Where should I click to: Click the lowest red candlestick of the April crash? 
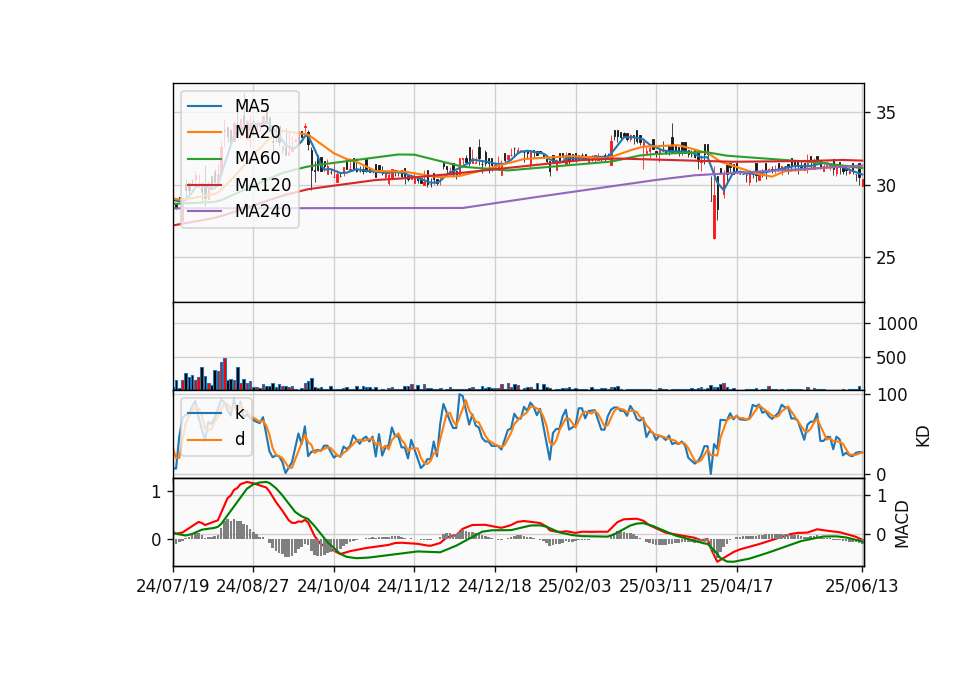(714, 217)
